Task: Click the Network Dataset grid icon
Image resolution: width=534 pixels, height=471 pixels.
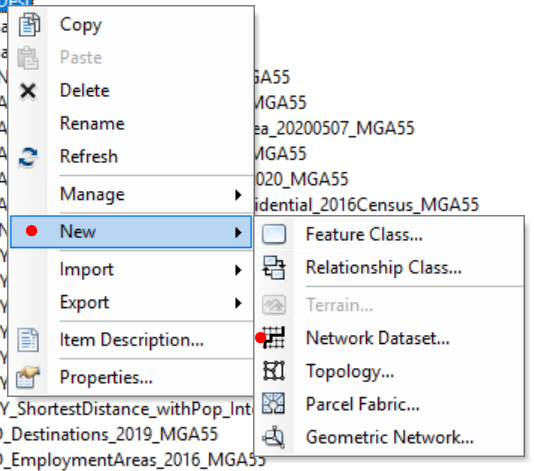Action: click(274, 337)
